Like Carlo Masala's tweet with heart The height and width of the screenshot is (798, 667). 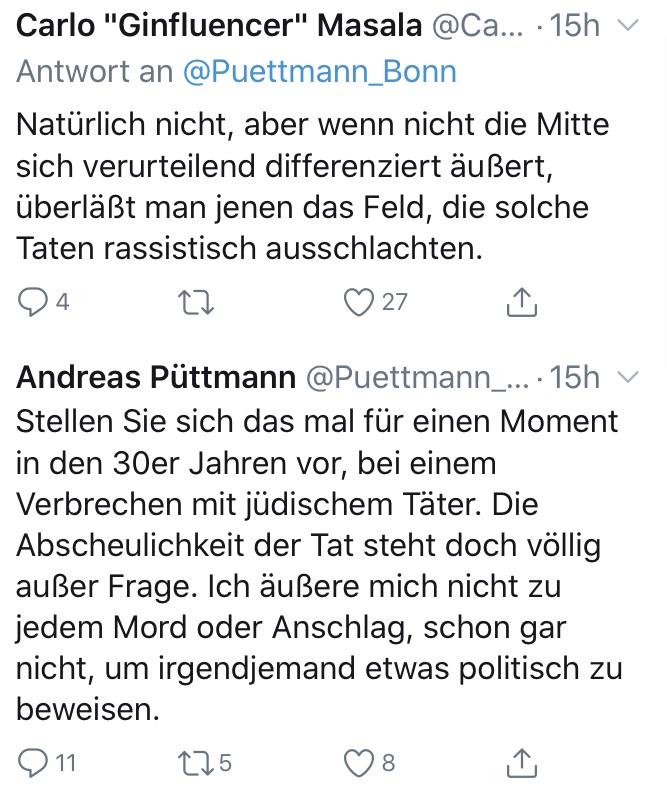358,301
